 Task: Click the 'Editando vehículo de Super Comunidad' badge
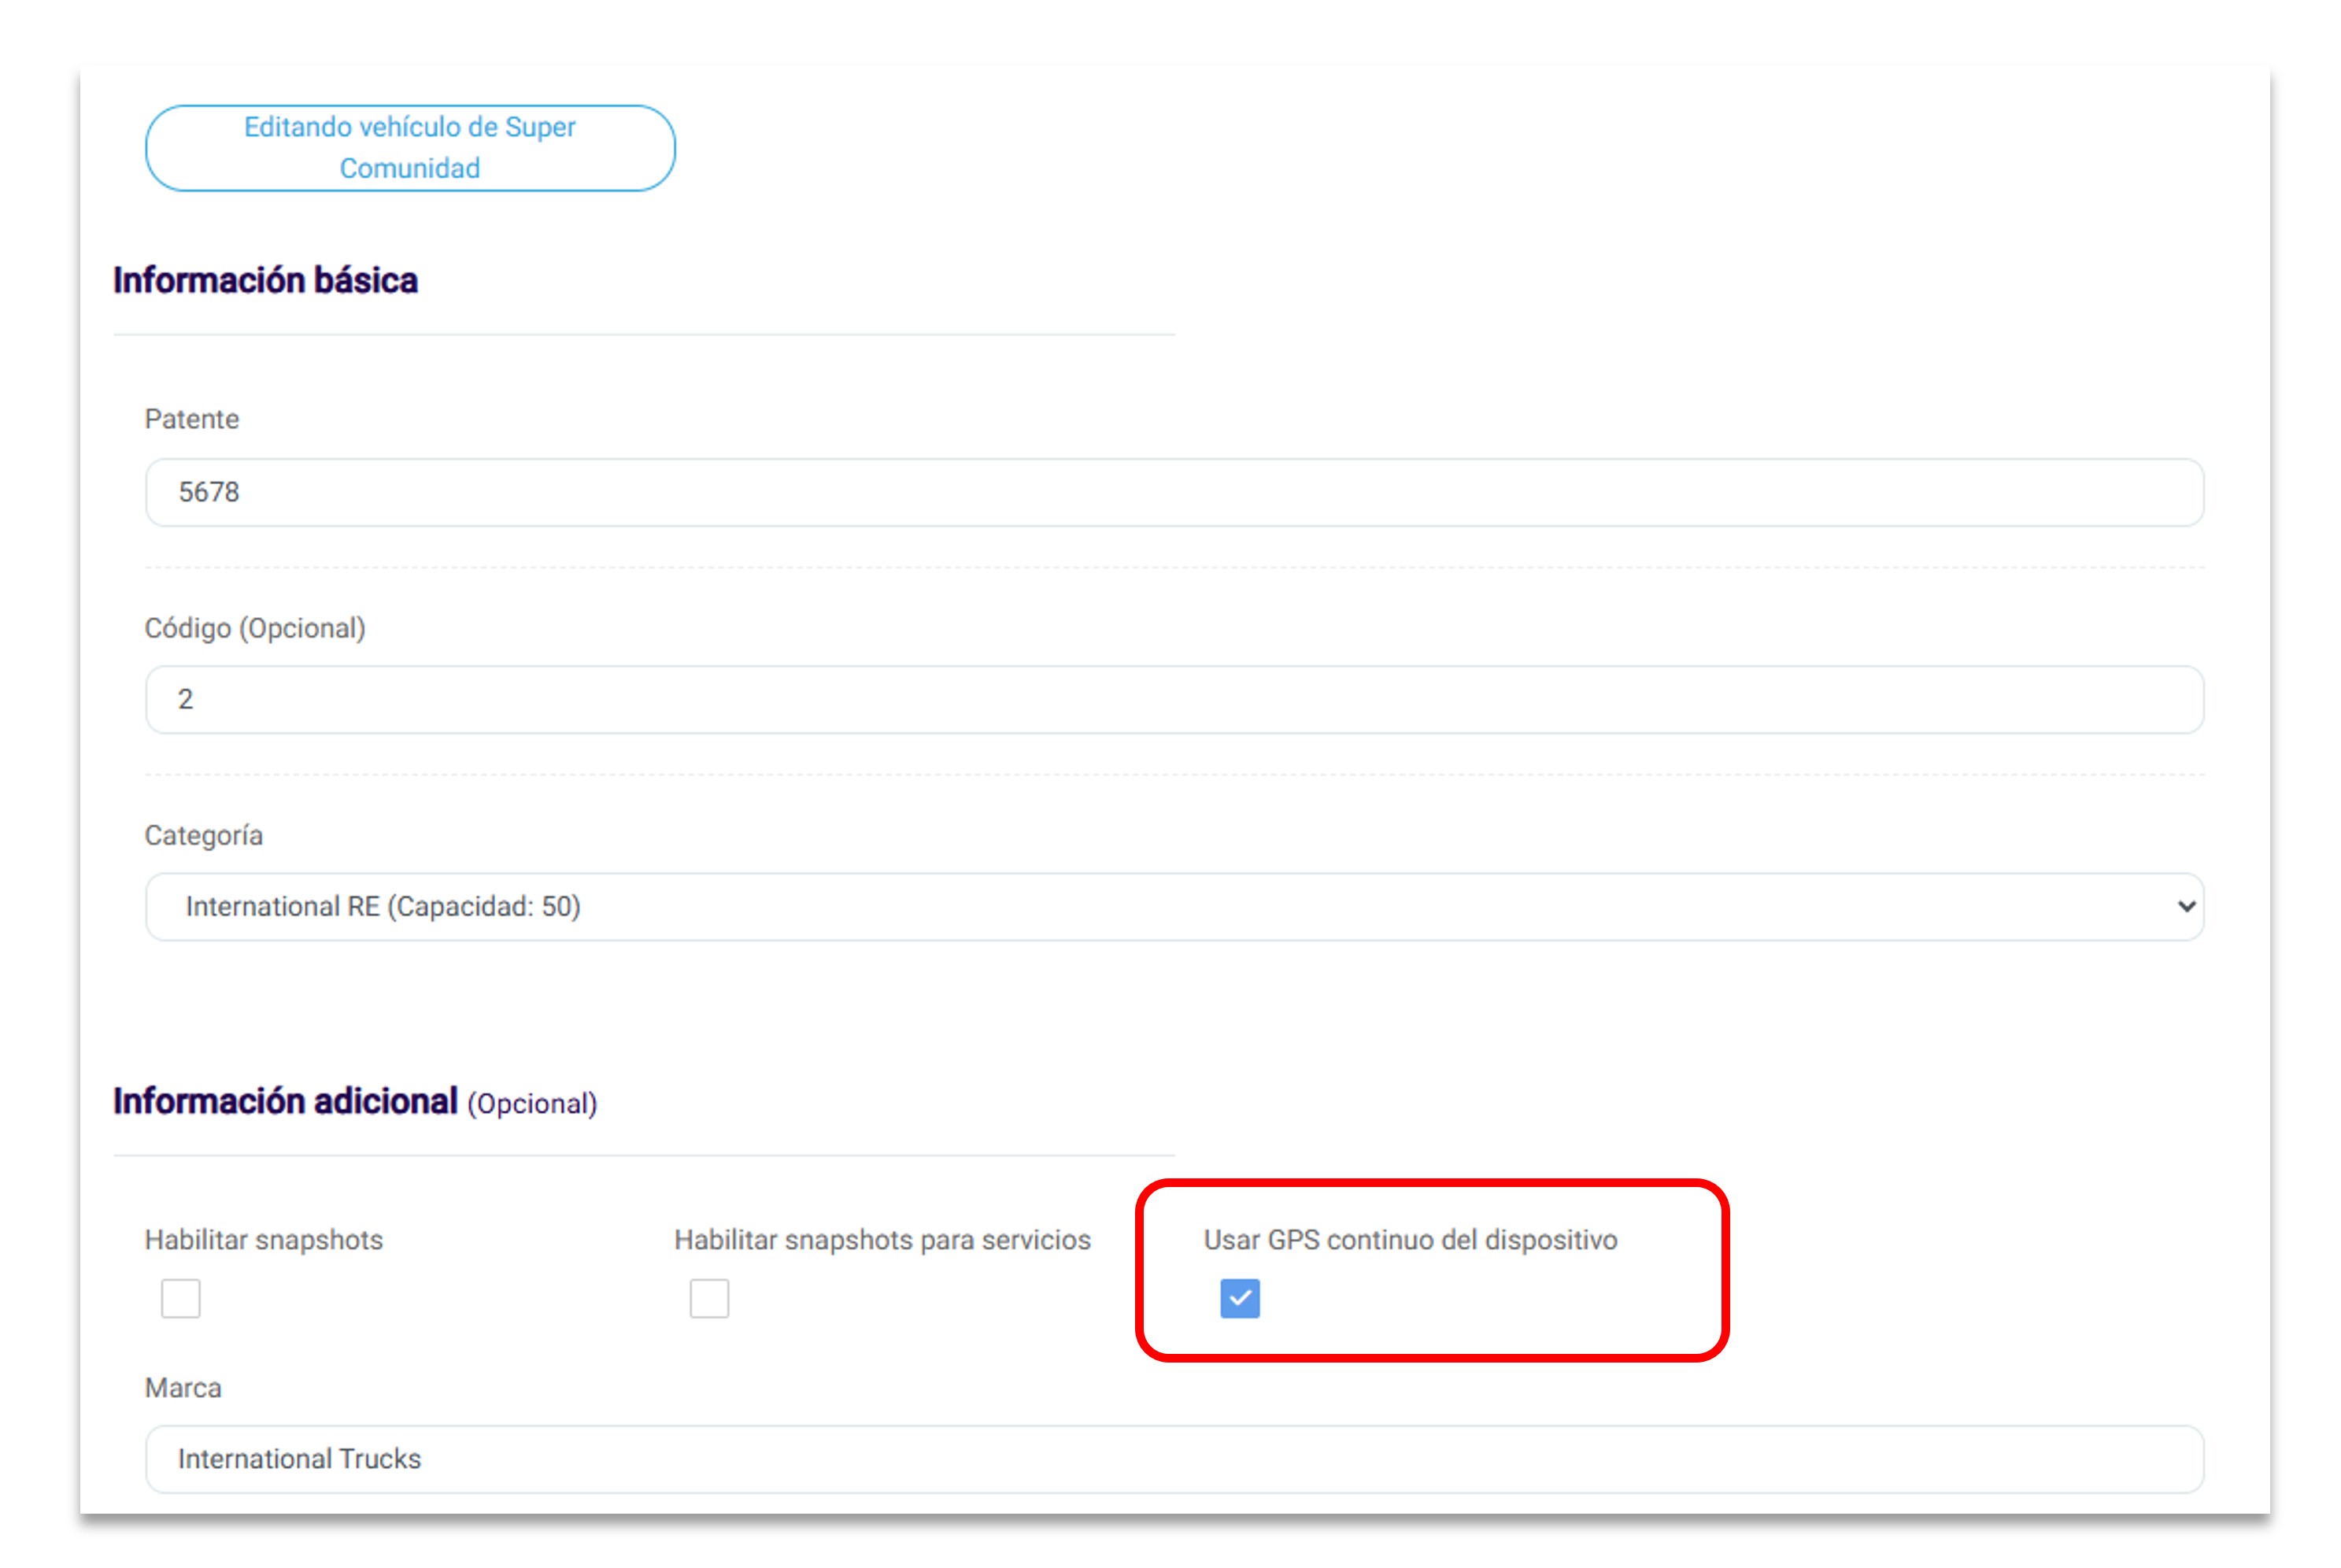410,148
